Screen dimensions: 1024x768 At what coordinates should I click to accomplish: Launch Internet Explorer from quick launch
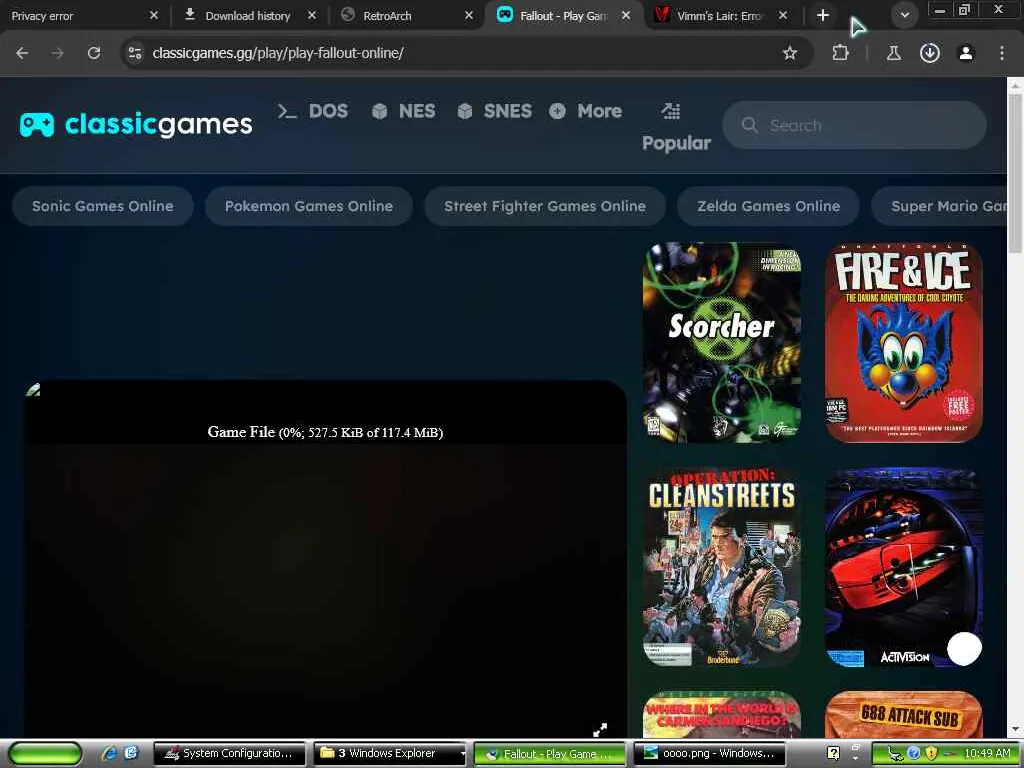109,754
